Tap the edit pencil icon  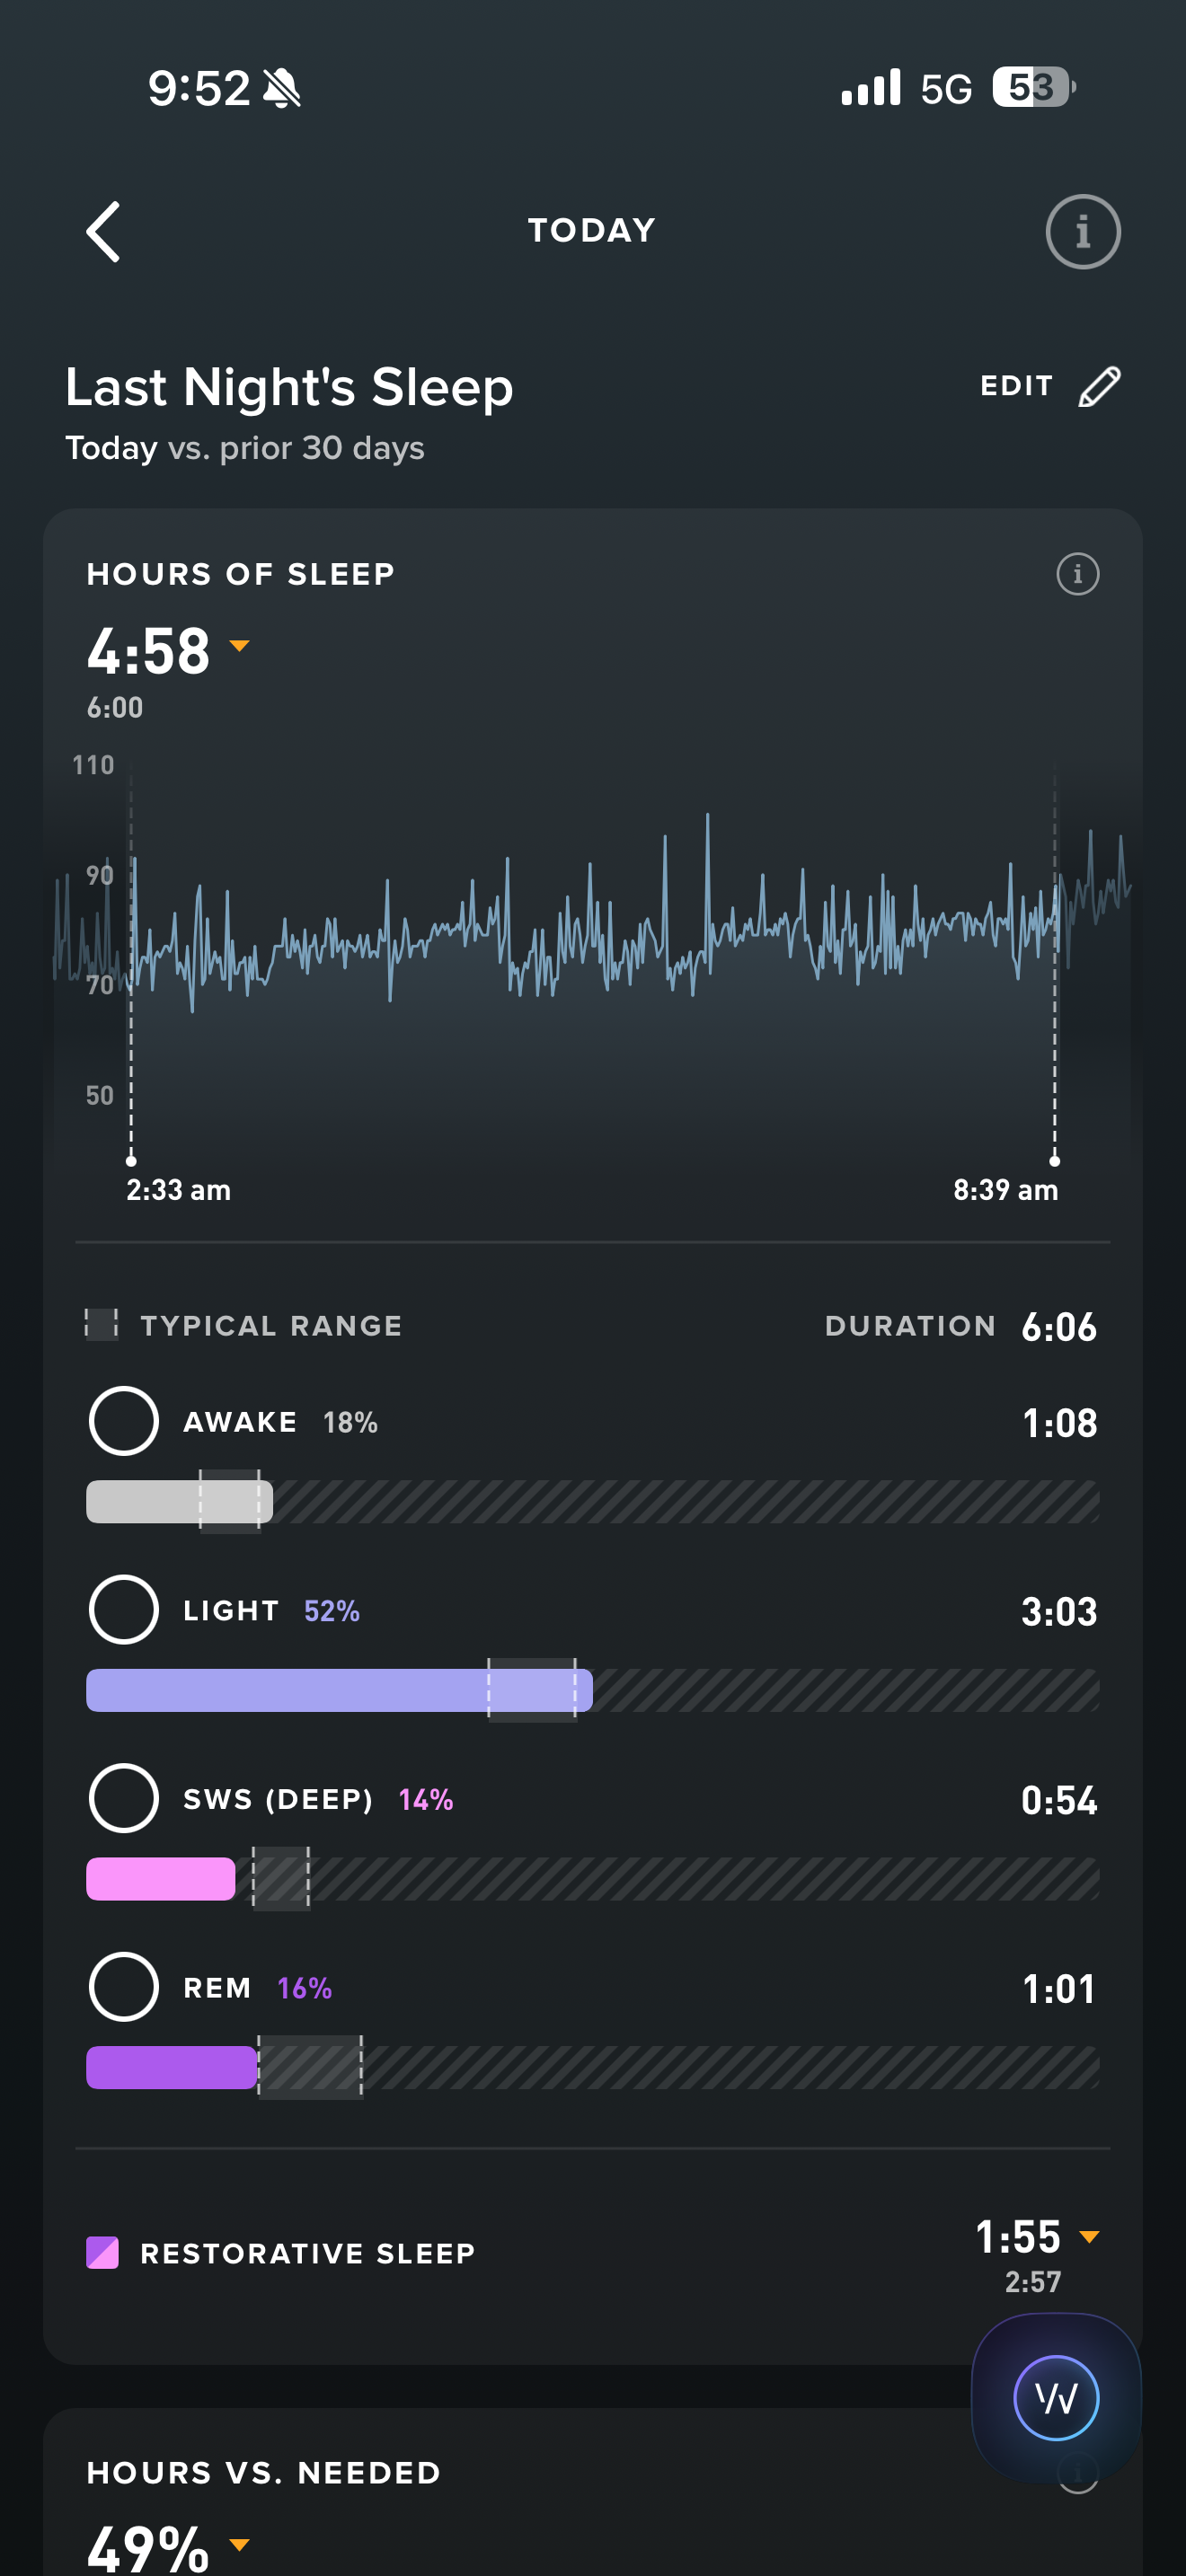click(1099, 387)
